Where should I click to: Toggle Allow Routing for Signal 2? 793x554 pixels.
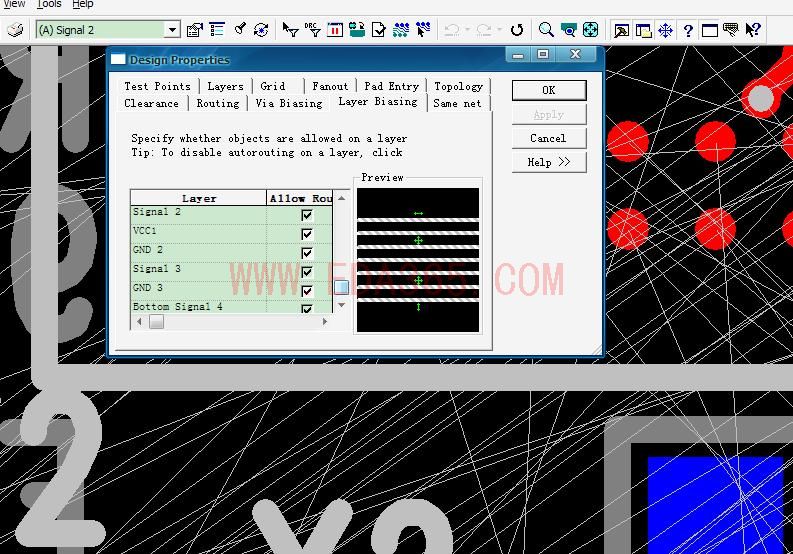pyautogui.click(x=306, y=215)
